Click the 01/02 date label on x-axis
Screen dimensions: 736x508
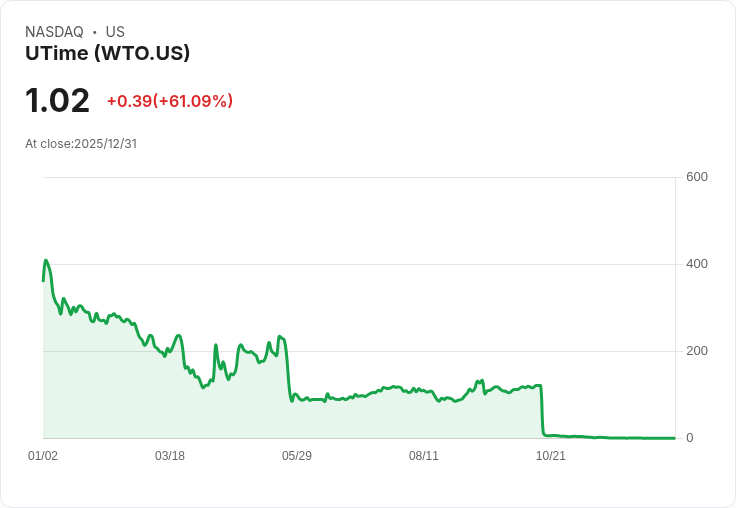point(43,456)
